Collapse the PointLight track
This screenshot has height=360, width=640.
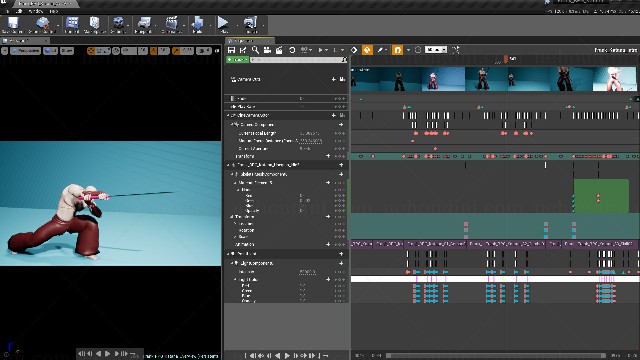(x=228, y=254)
